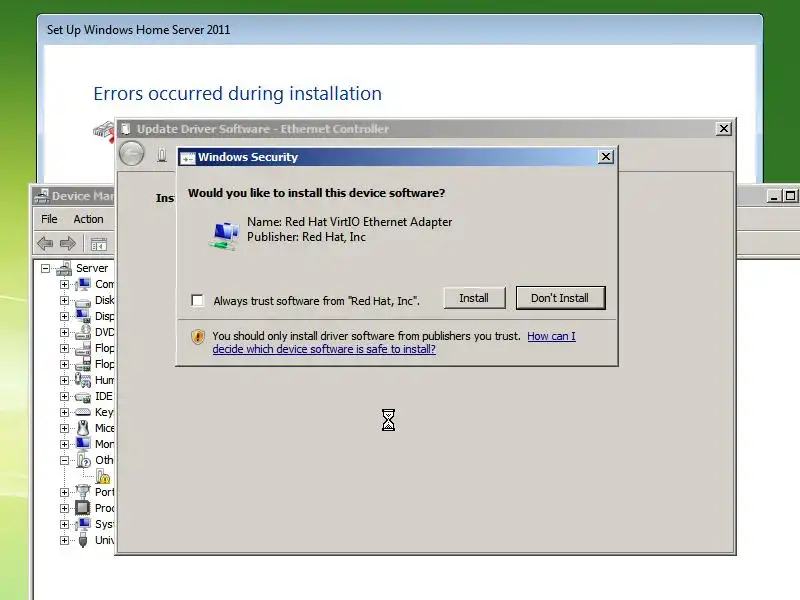800x600 pixels.
Task: Click the Forward toolbar arrow in Device Manager
Action: coord(68,244)
